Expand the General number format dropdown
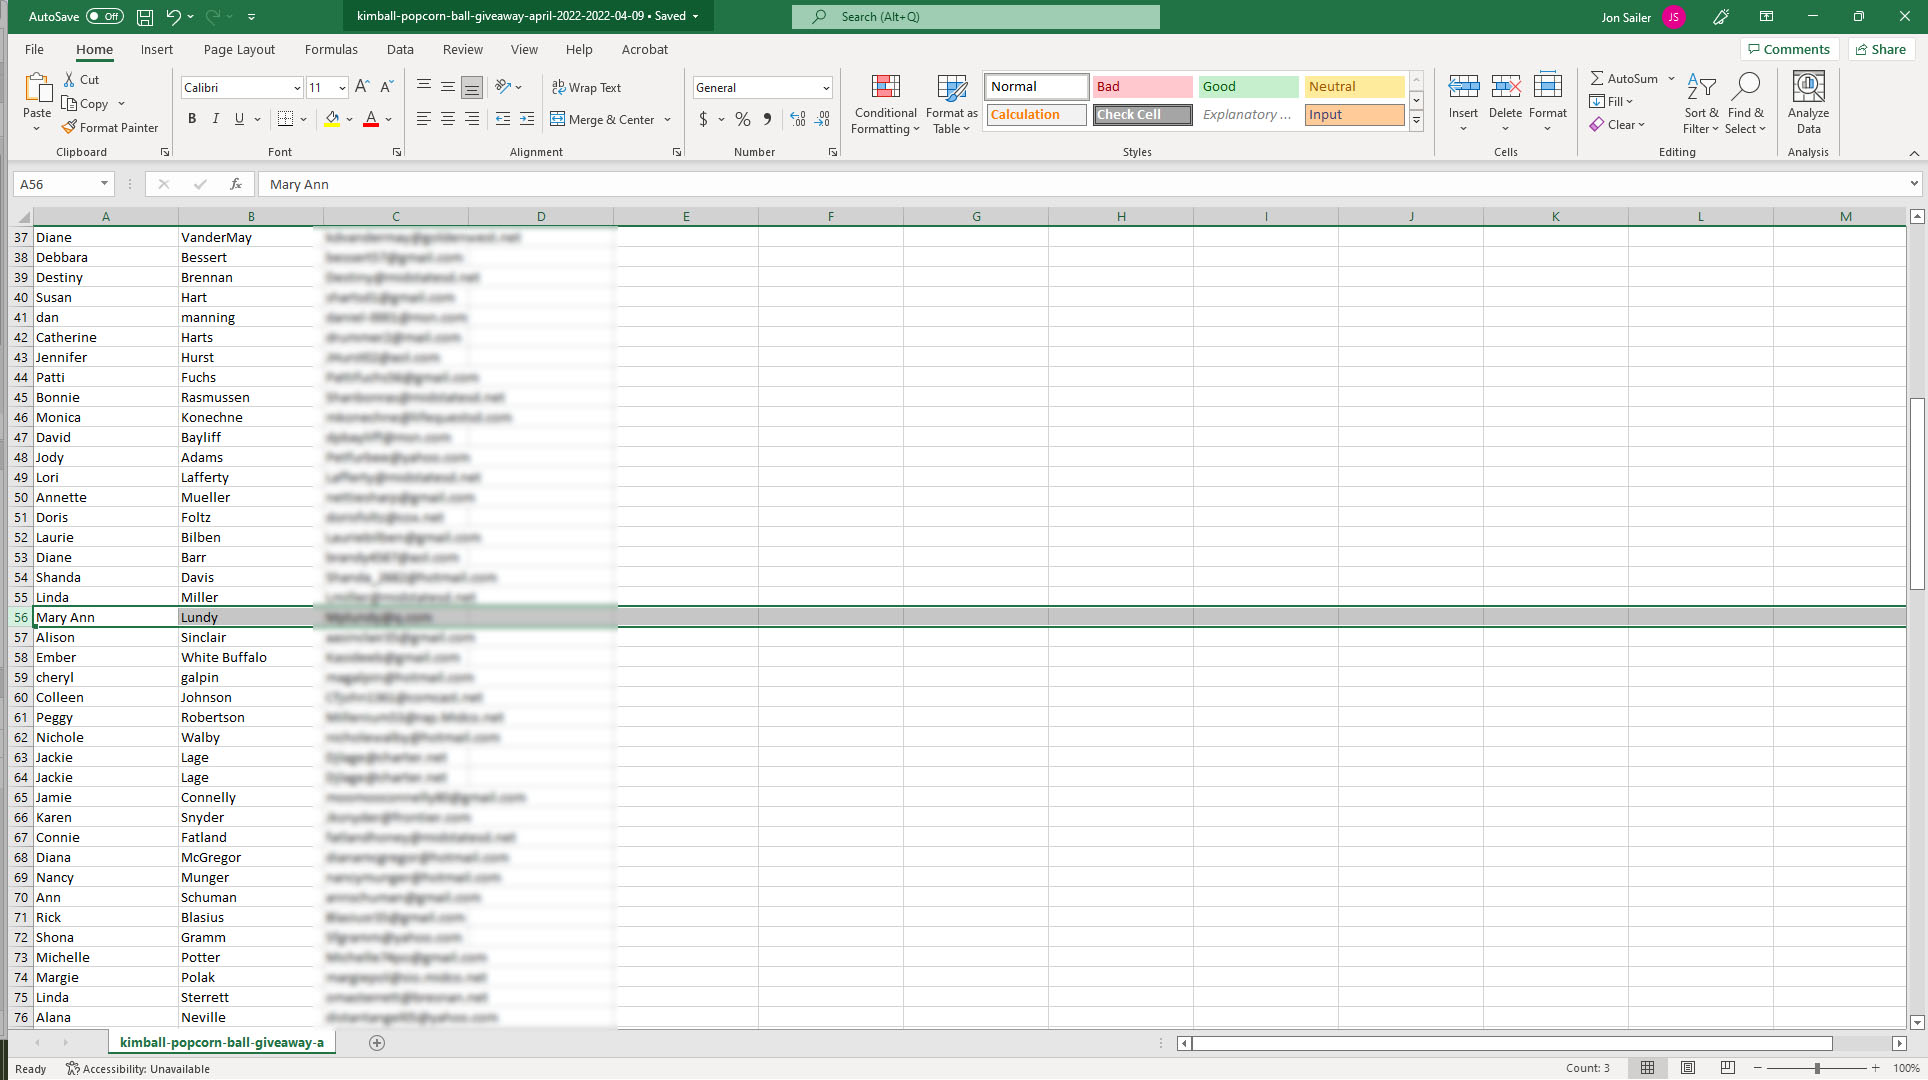 click(826, 88)
